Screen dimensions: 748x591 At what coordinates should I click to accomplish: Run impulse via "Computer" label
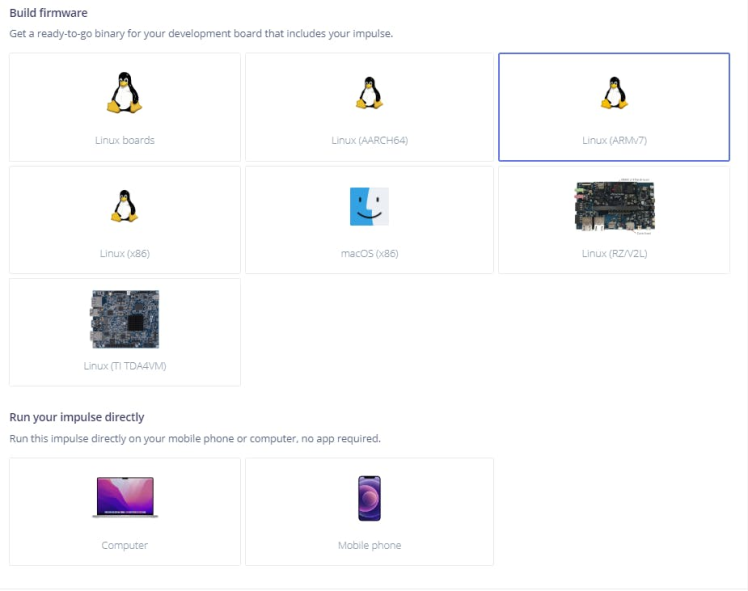click(x=125, y=545)
